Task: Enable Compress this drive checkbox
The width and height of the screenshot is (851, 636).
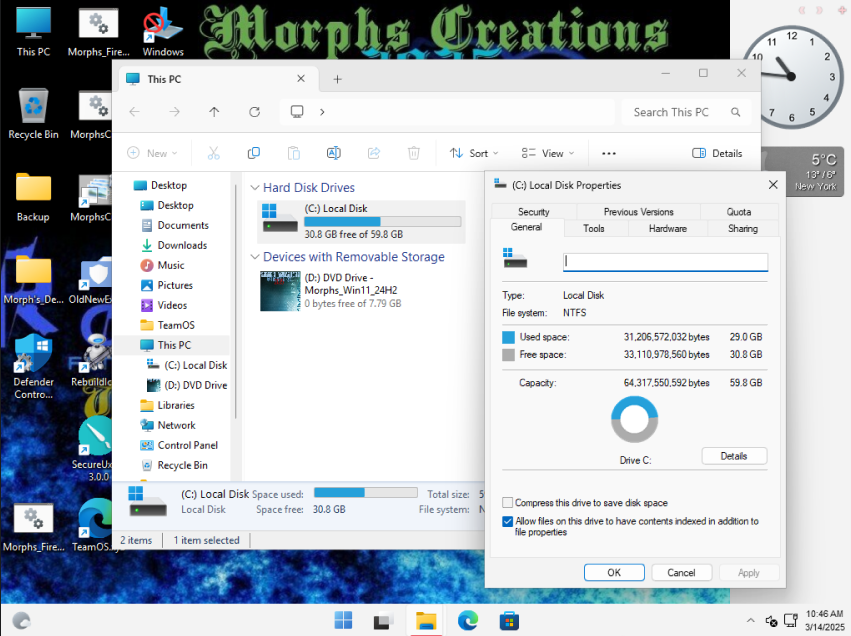Action: (507, 503)
